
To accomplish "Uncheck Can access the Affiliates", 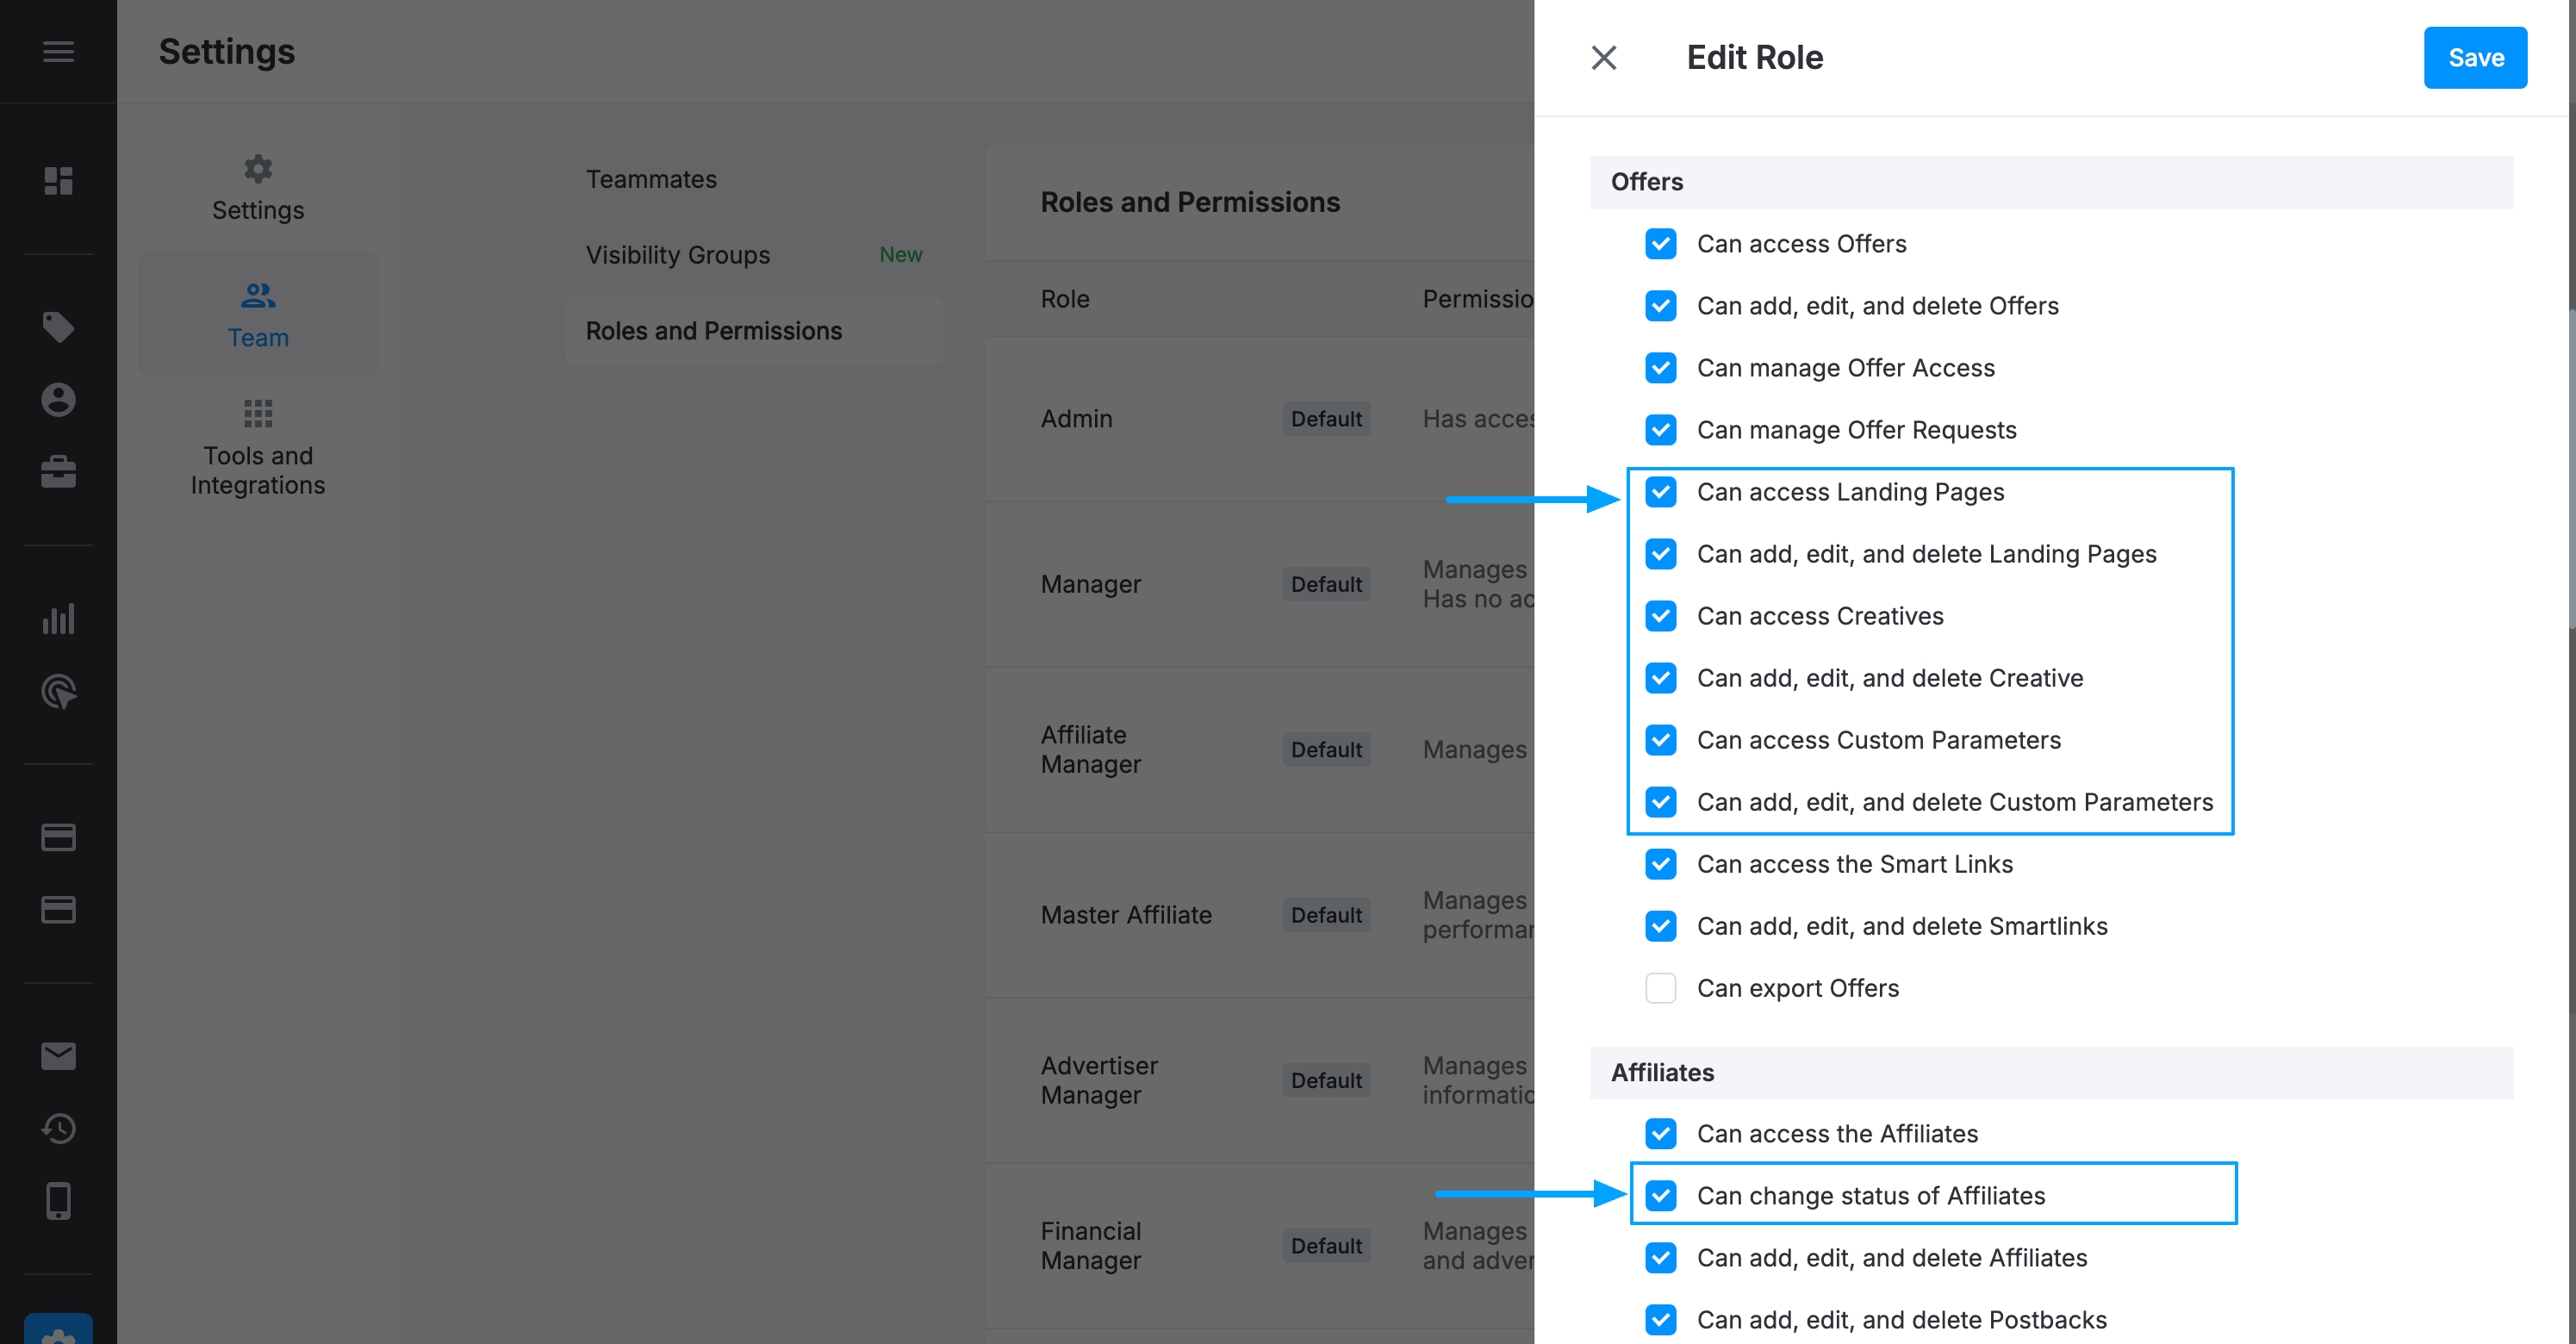I will 1661,1134.
